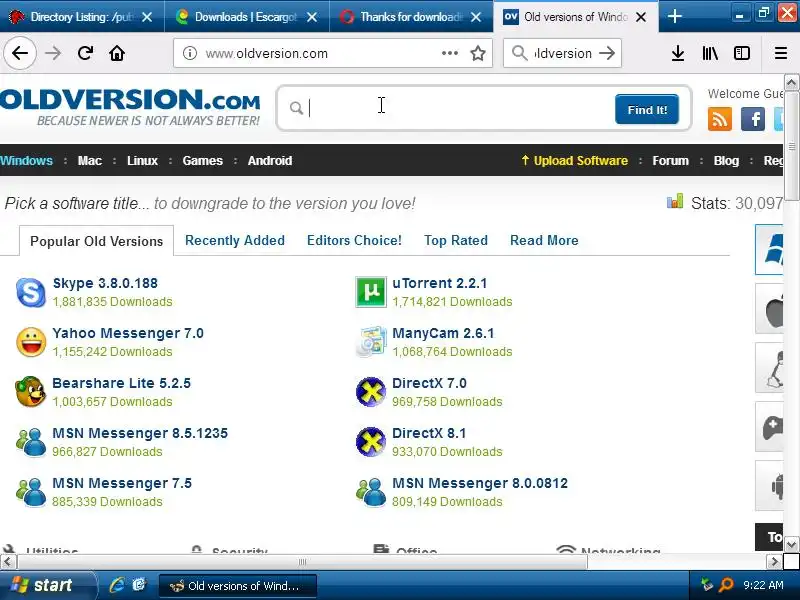This screenshot has width=800, height=600.
Task: Close the Old versions of Windows tab
Action: [641, 17]
